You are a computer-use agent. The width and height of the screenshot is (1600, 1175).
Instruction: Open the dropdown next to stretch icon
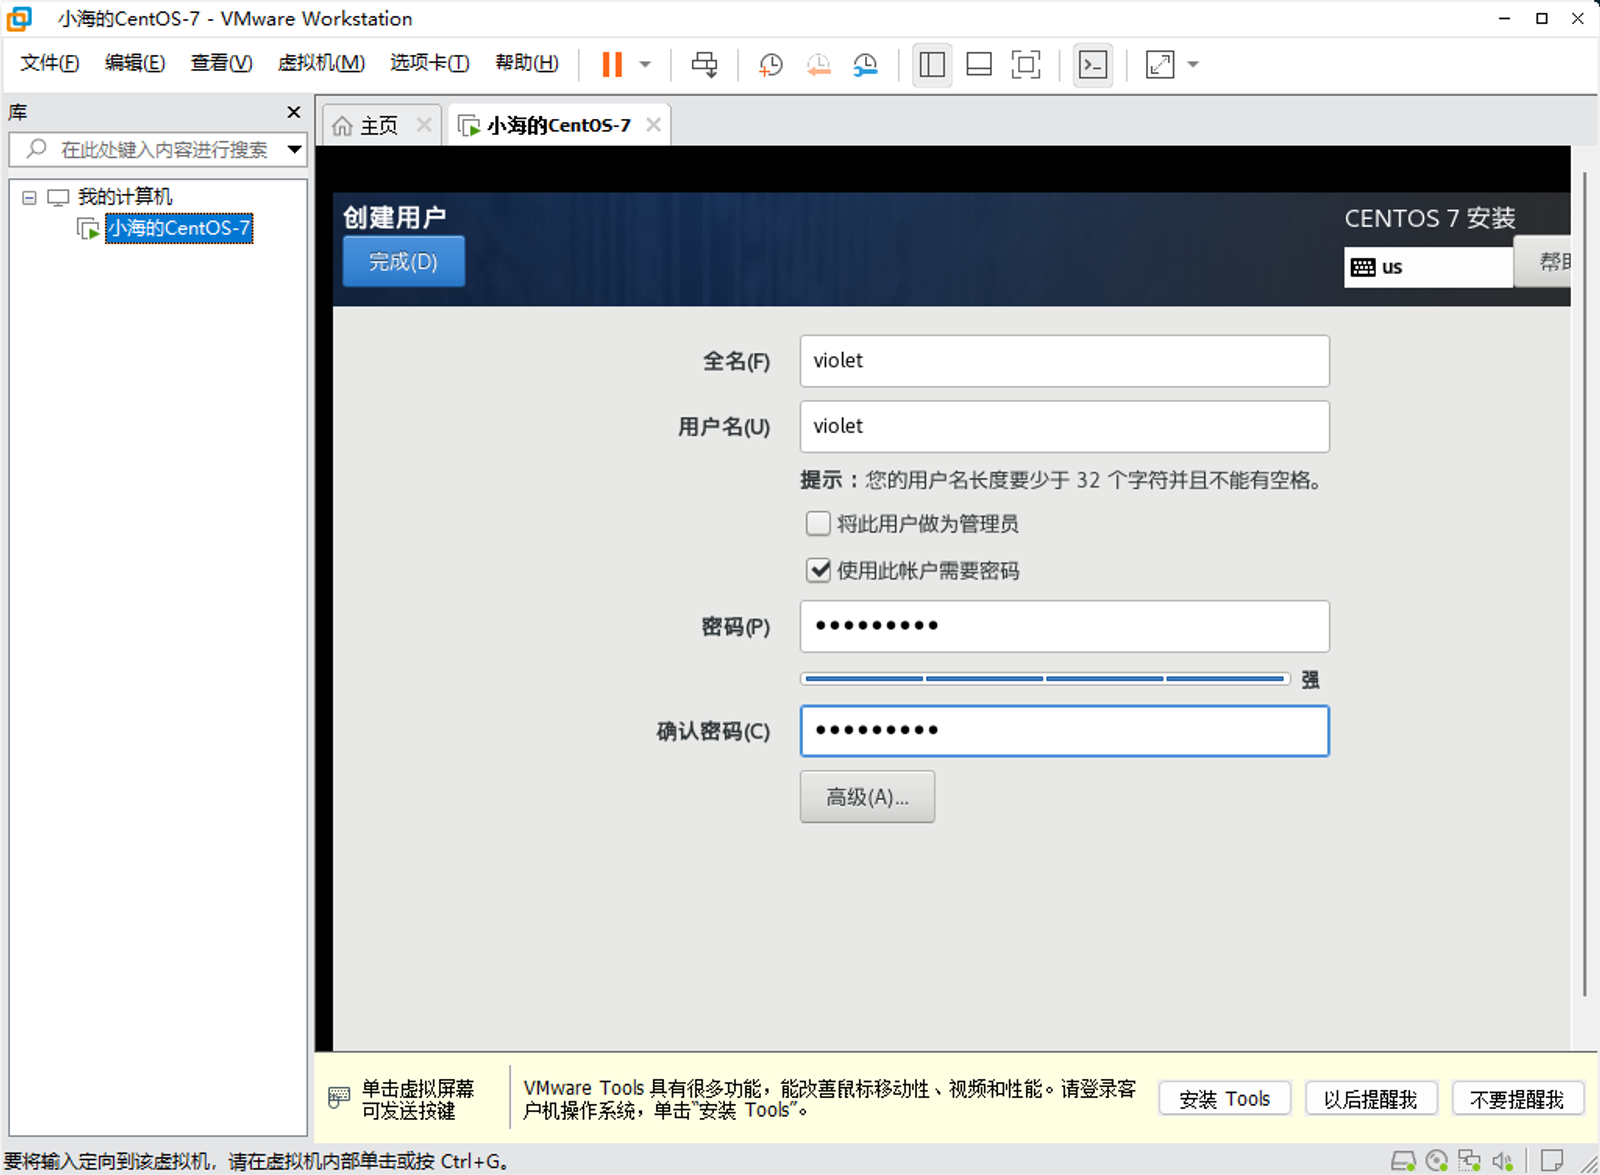tap(1193, 65)
